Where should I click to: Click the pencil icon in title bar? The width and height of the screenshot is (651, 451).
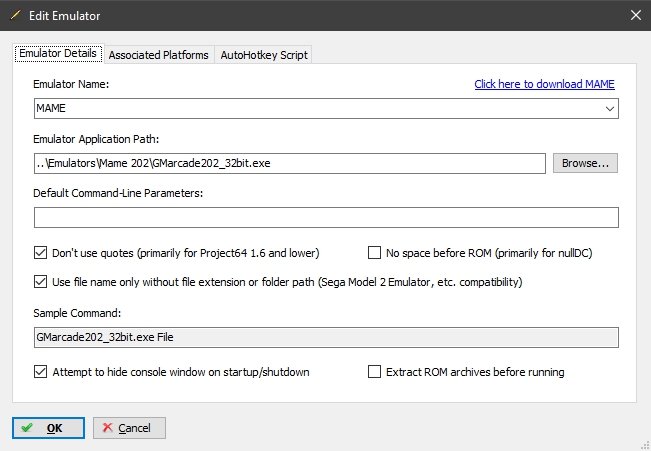point(15,15)
